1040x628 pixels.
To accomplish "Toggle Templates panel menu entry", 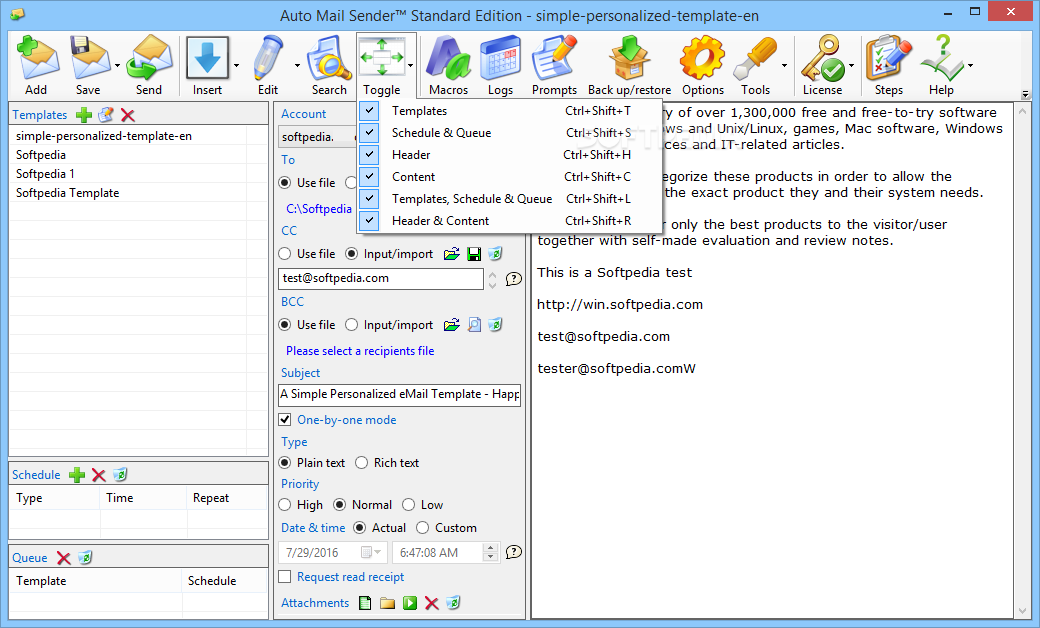I will coord(509,111).
